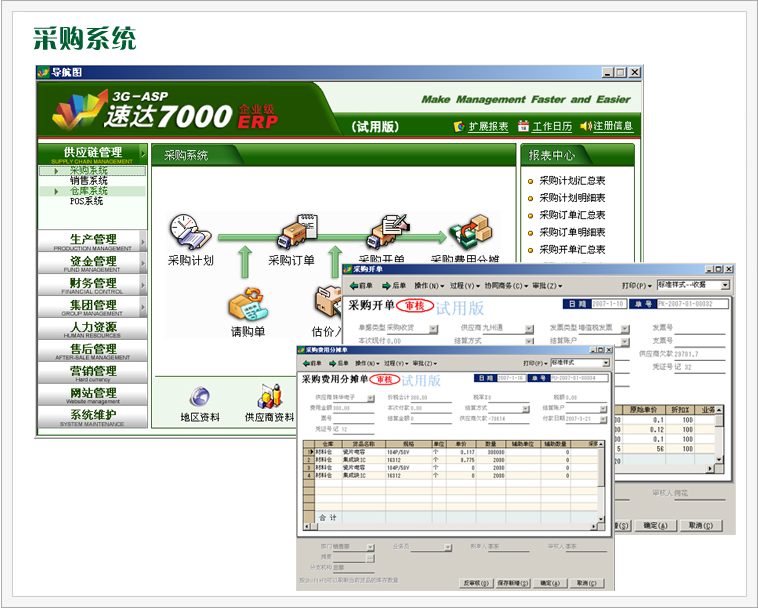Open 打印(P) menu in 采购费用分摊单 window
This screenshot has height=608, width=758.
tap(535, 363)
